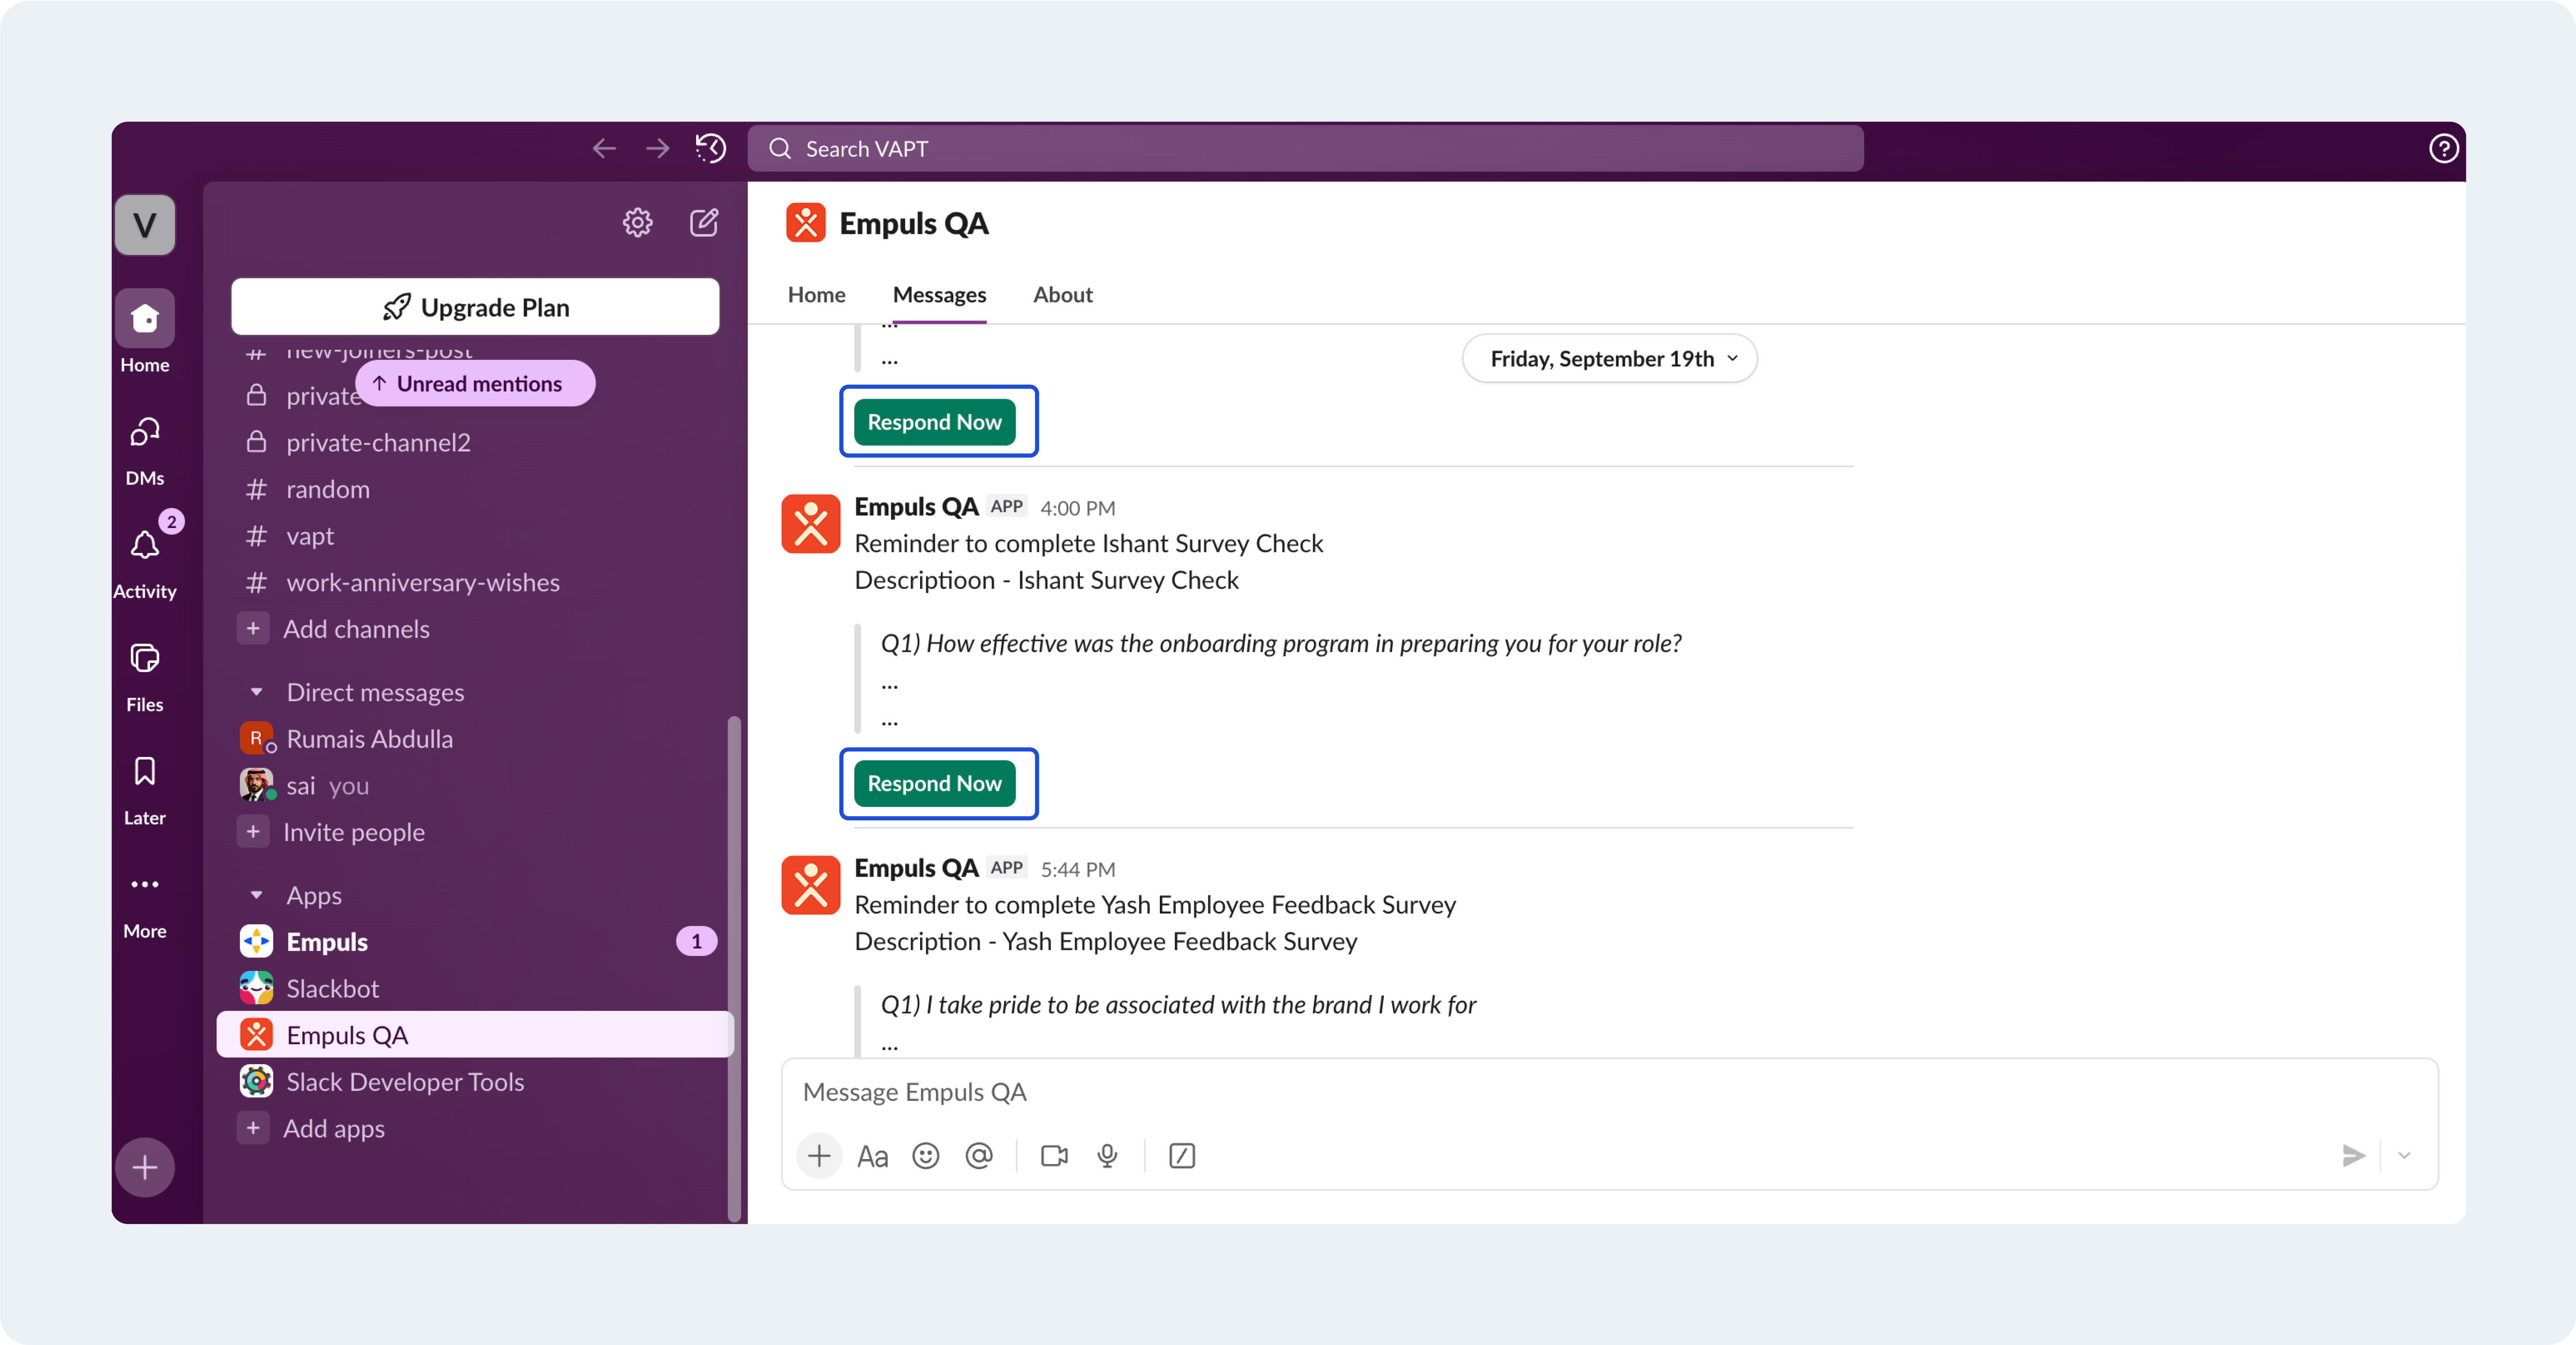Click the round plus button at rail bottom
The image size is (2576, 1345).
pyautogui.click(x=145, y=1166)
